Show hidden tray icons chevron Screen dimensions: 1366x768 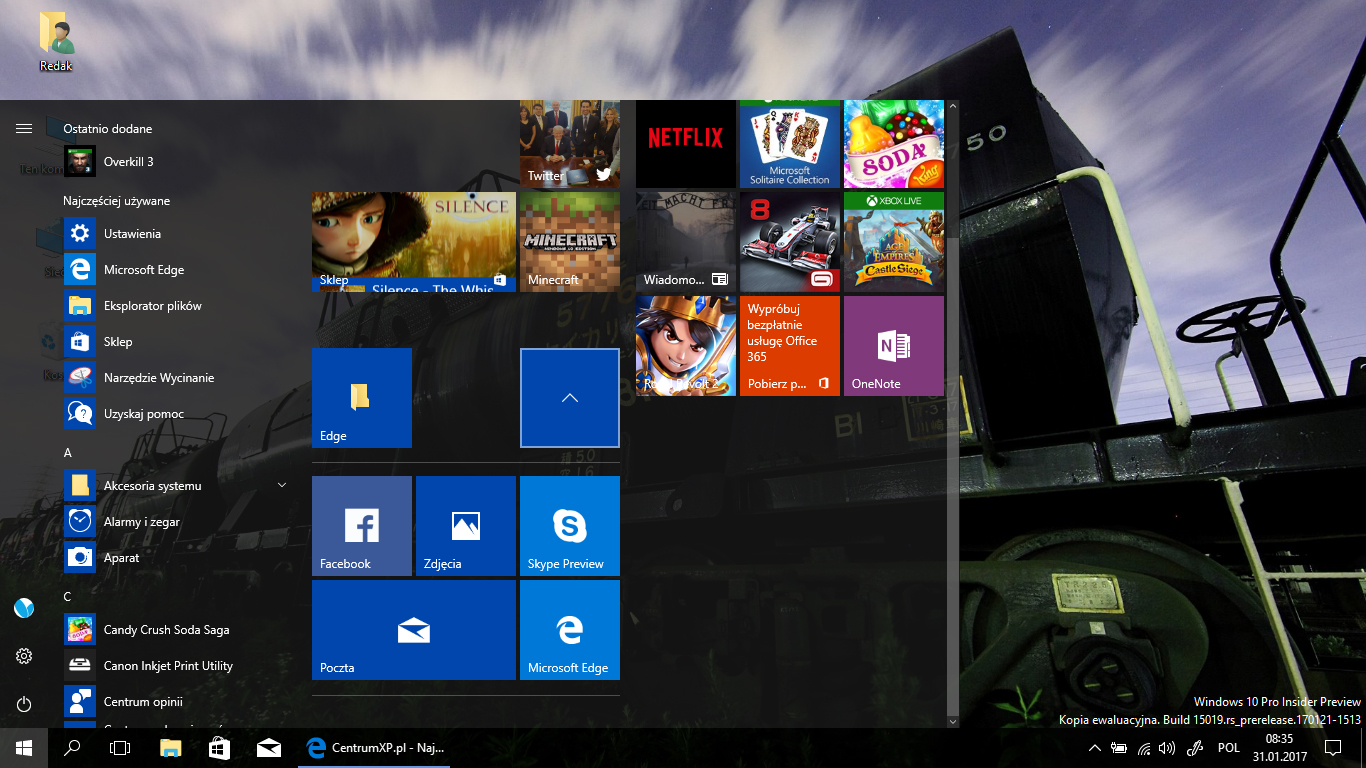tap(1094, 748)
